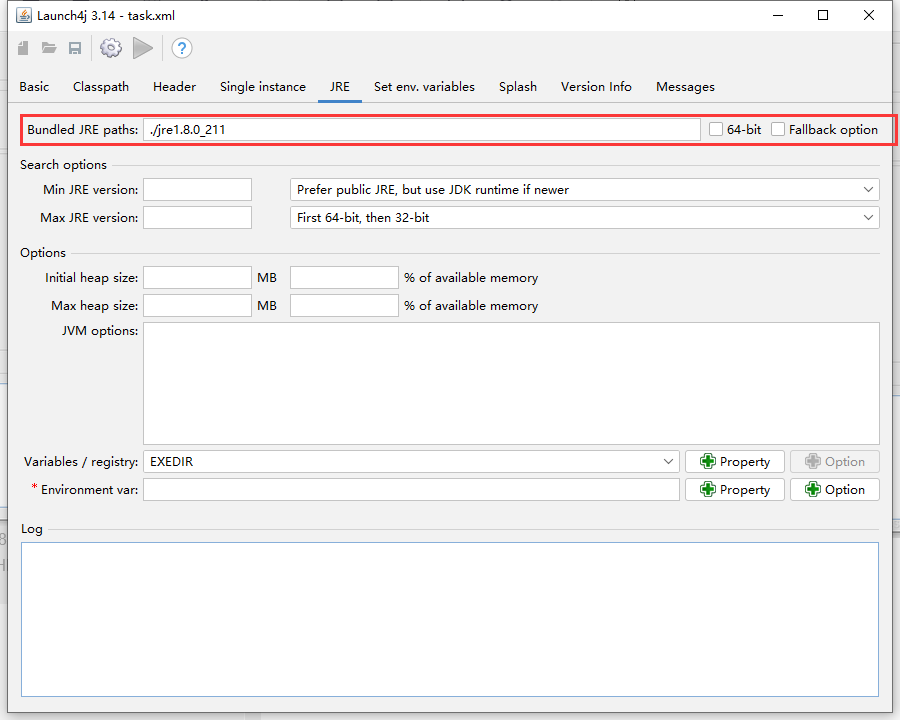Expand the 'First 64-bit, then 32-bit' dropdown
The width and height of the screenshot is (900, 720).
[x=868, y=217]
